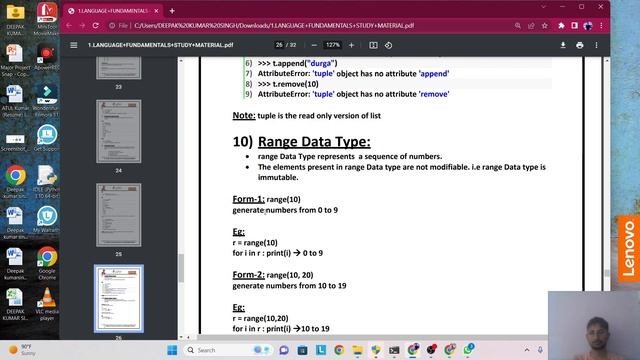
Task: Click the Chrome tab search chevron
Action: pyautogui.click(x=543, y=7)
